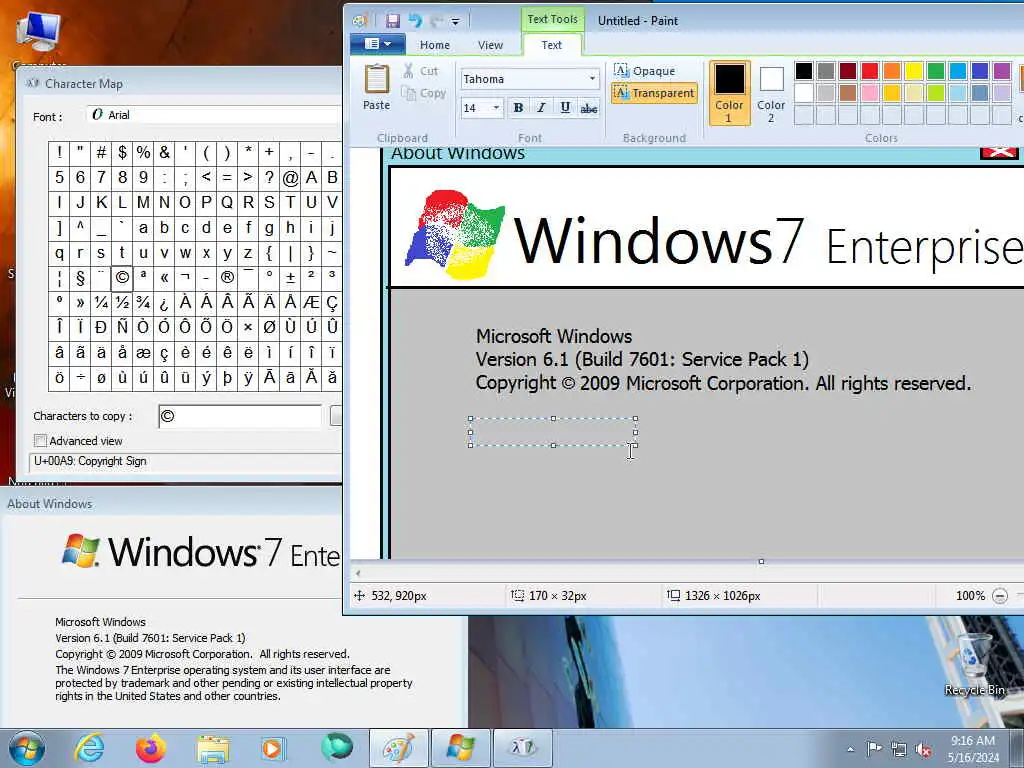Show hidden tray icons arrow
The width and height of the screenshot is (1024, 768).
[x=850, y=749]
